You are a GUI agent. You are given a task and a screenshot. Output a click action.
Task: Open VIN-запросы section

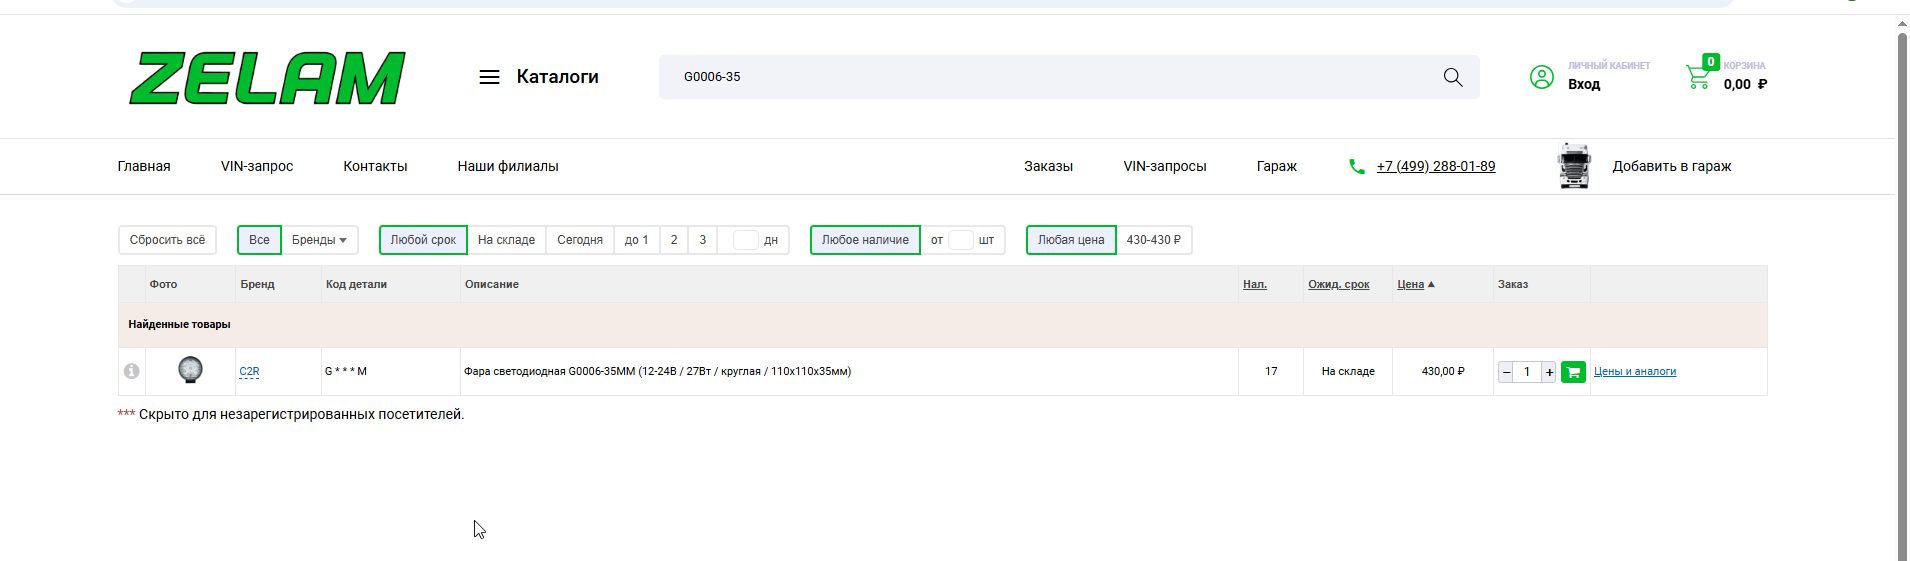pyautogui.click(x=1165, y=167)
